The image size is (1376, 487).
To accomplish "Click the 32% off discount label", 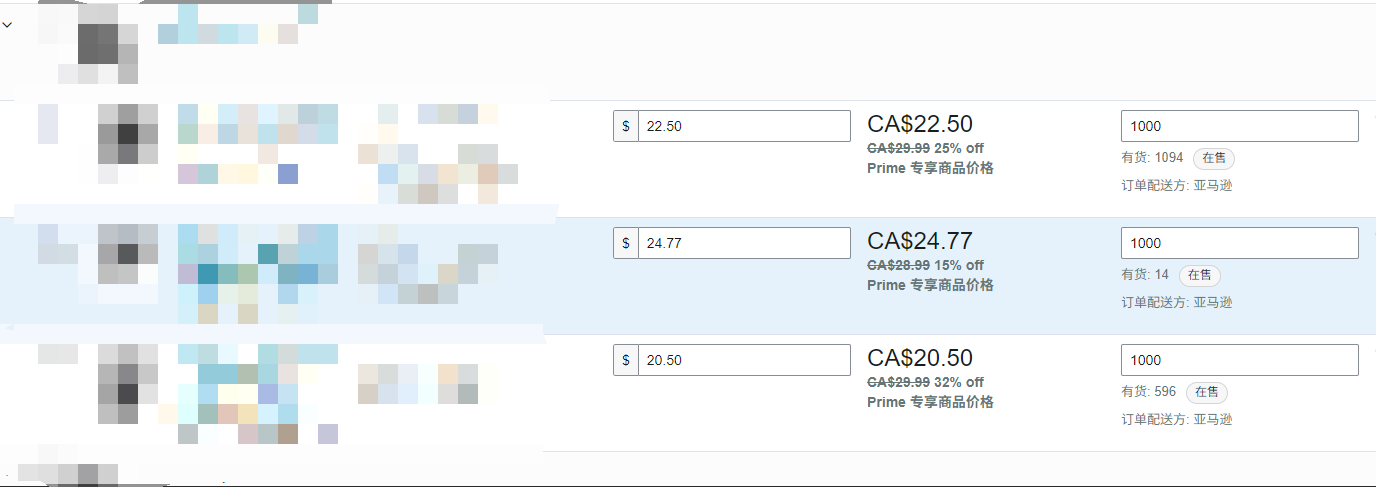I will pos(959,382).
